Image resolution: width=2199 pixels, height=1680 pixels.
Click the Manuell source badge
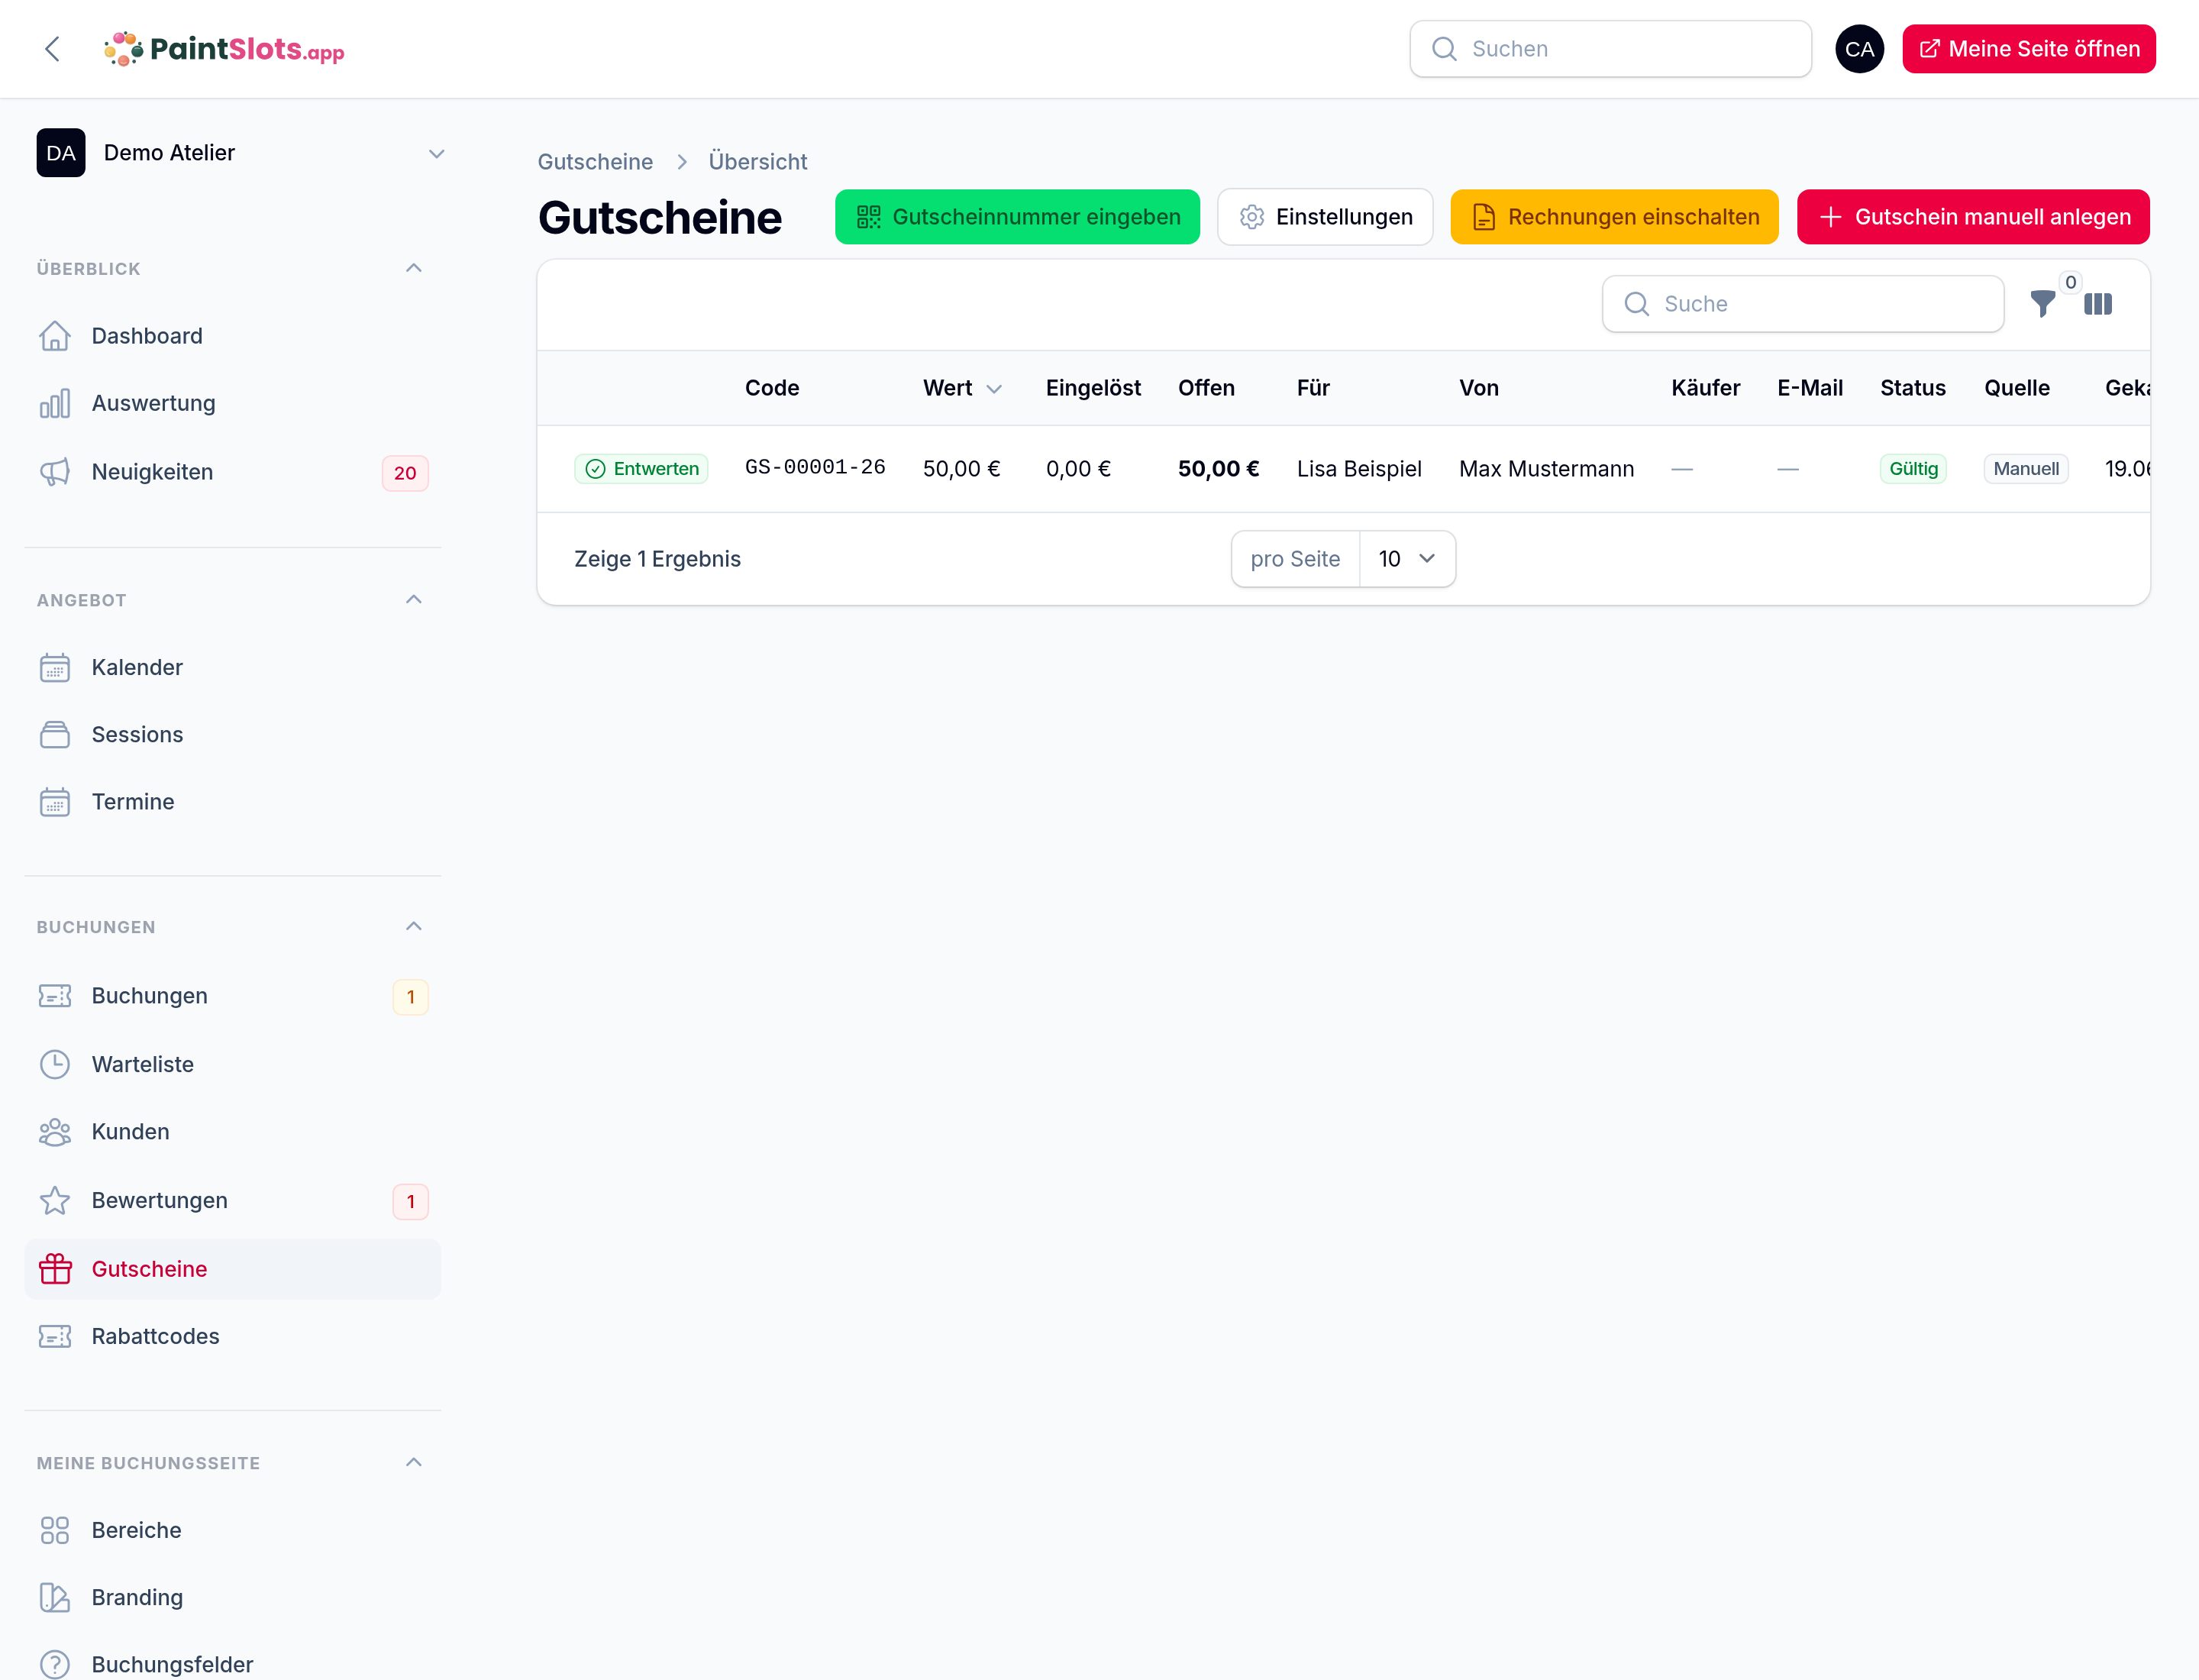pos(2026,469)
